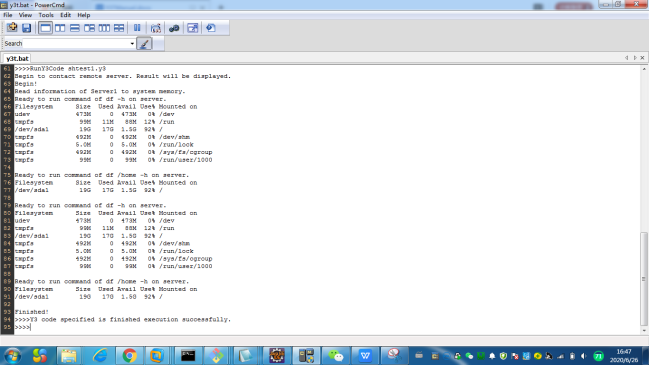
Task: Open the Tools menu
Action: [46, 15]
